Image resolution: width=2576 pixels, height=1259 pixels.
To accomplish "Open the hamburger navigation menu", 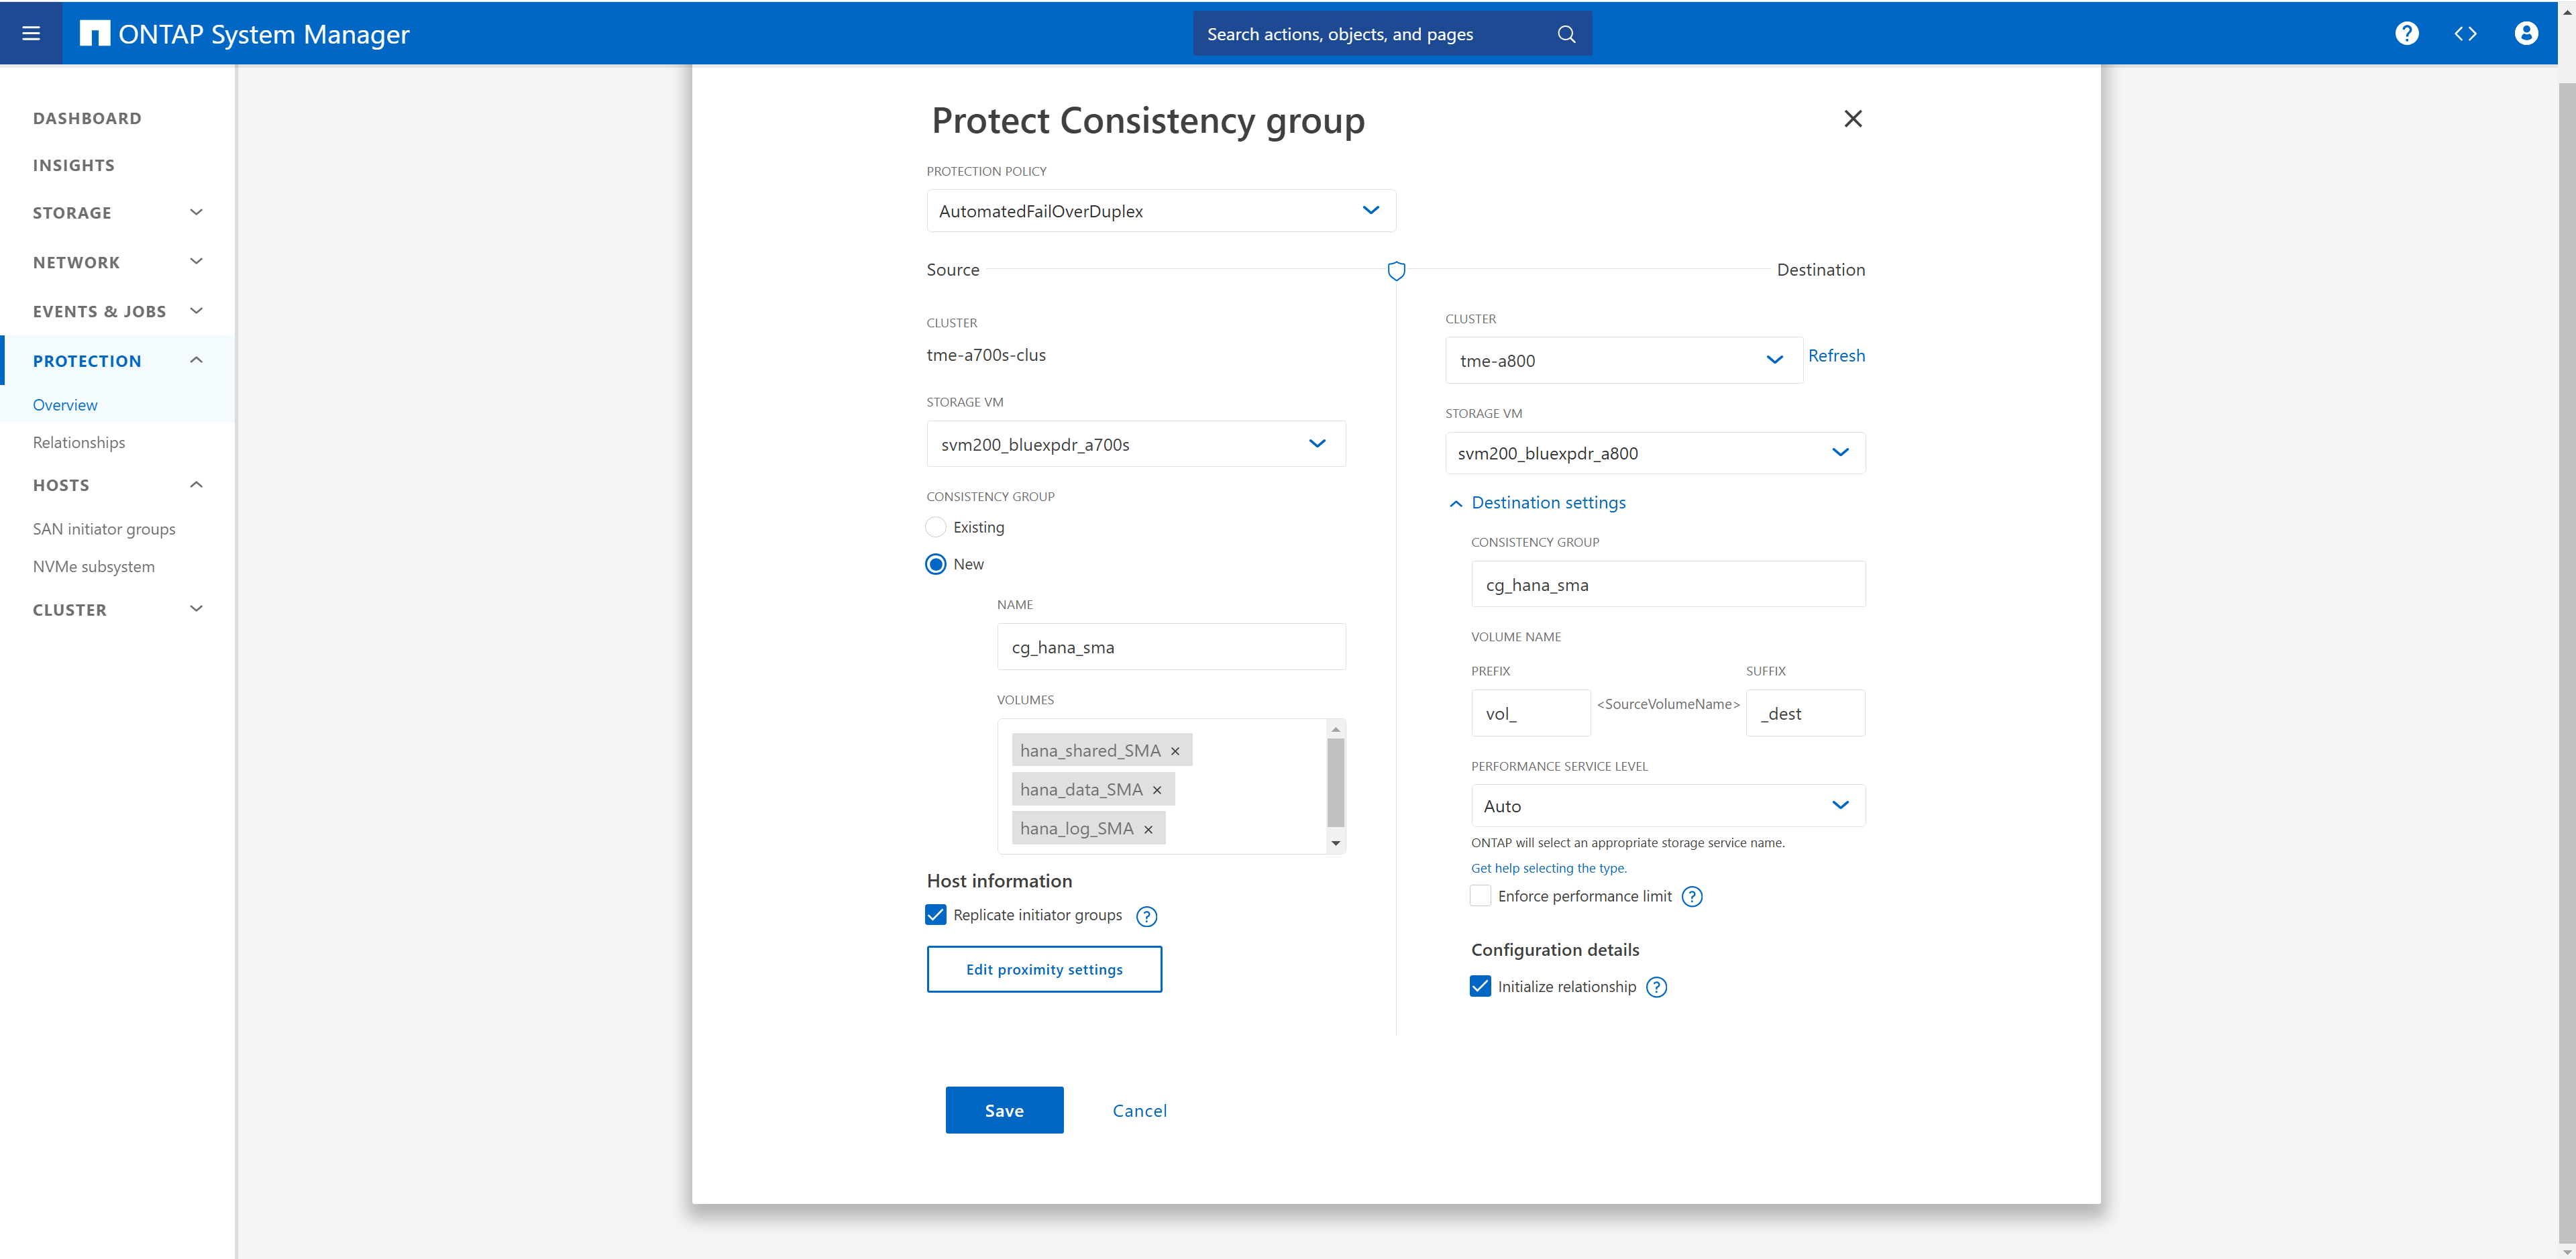I will coord(31,34).
